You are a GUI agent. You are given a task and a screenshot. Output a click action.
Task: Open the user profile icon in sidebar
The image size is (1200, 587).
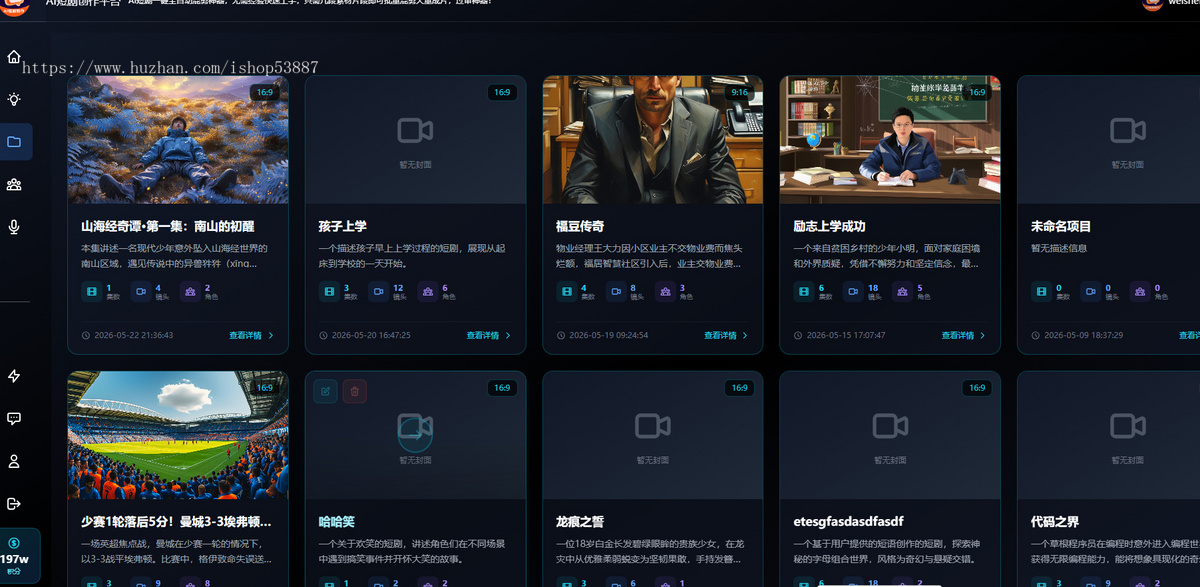[14, 461]
